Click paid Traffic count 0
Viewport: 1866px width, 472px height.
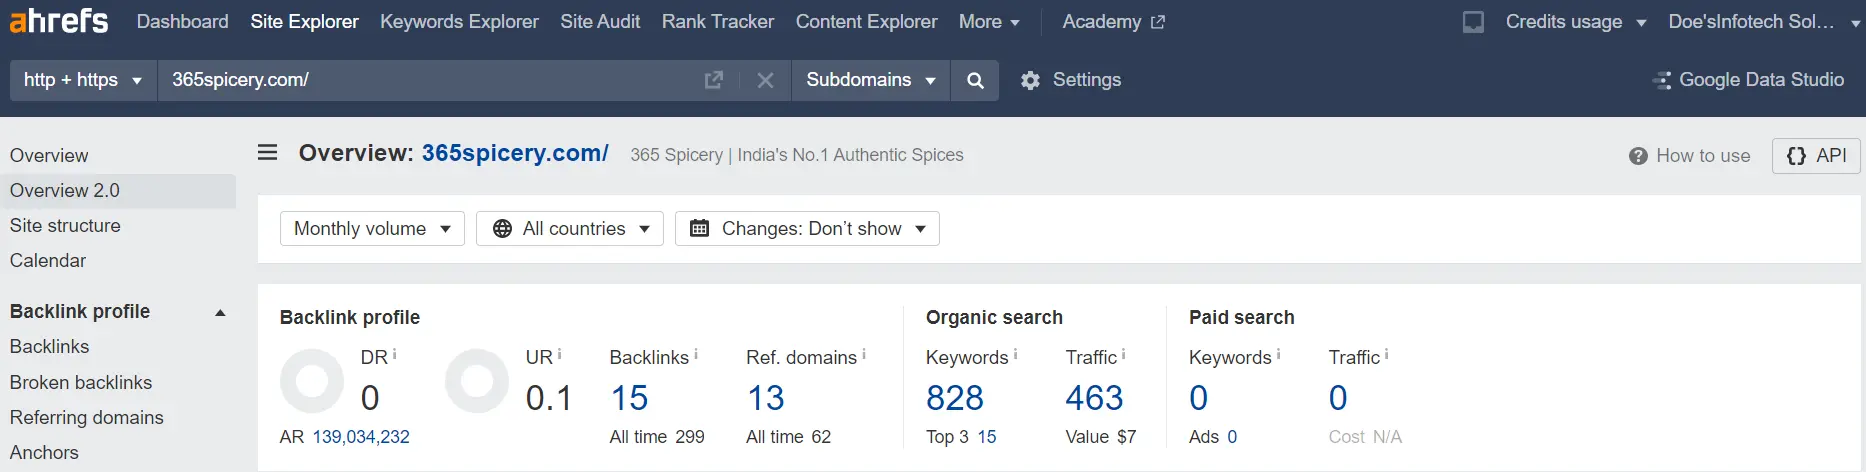(x=1338, y=398)
